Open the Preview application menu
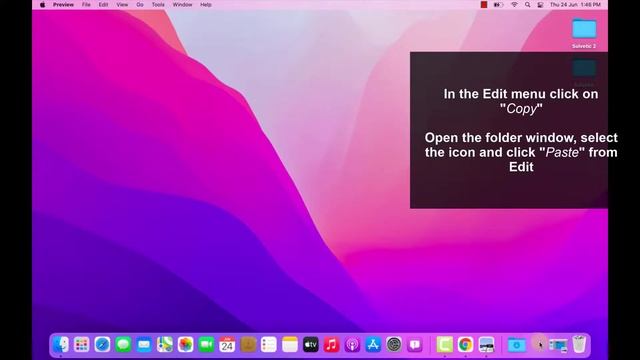The width and height of the screenshot is (640, 360). (x=63, y=5)
